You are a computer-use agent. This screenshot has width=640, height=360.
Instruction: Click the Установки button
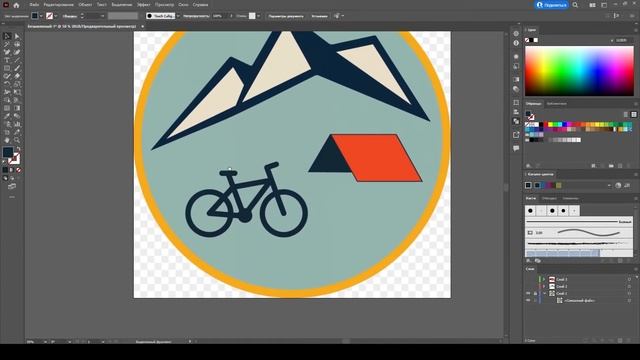(319, 16)
